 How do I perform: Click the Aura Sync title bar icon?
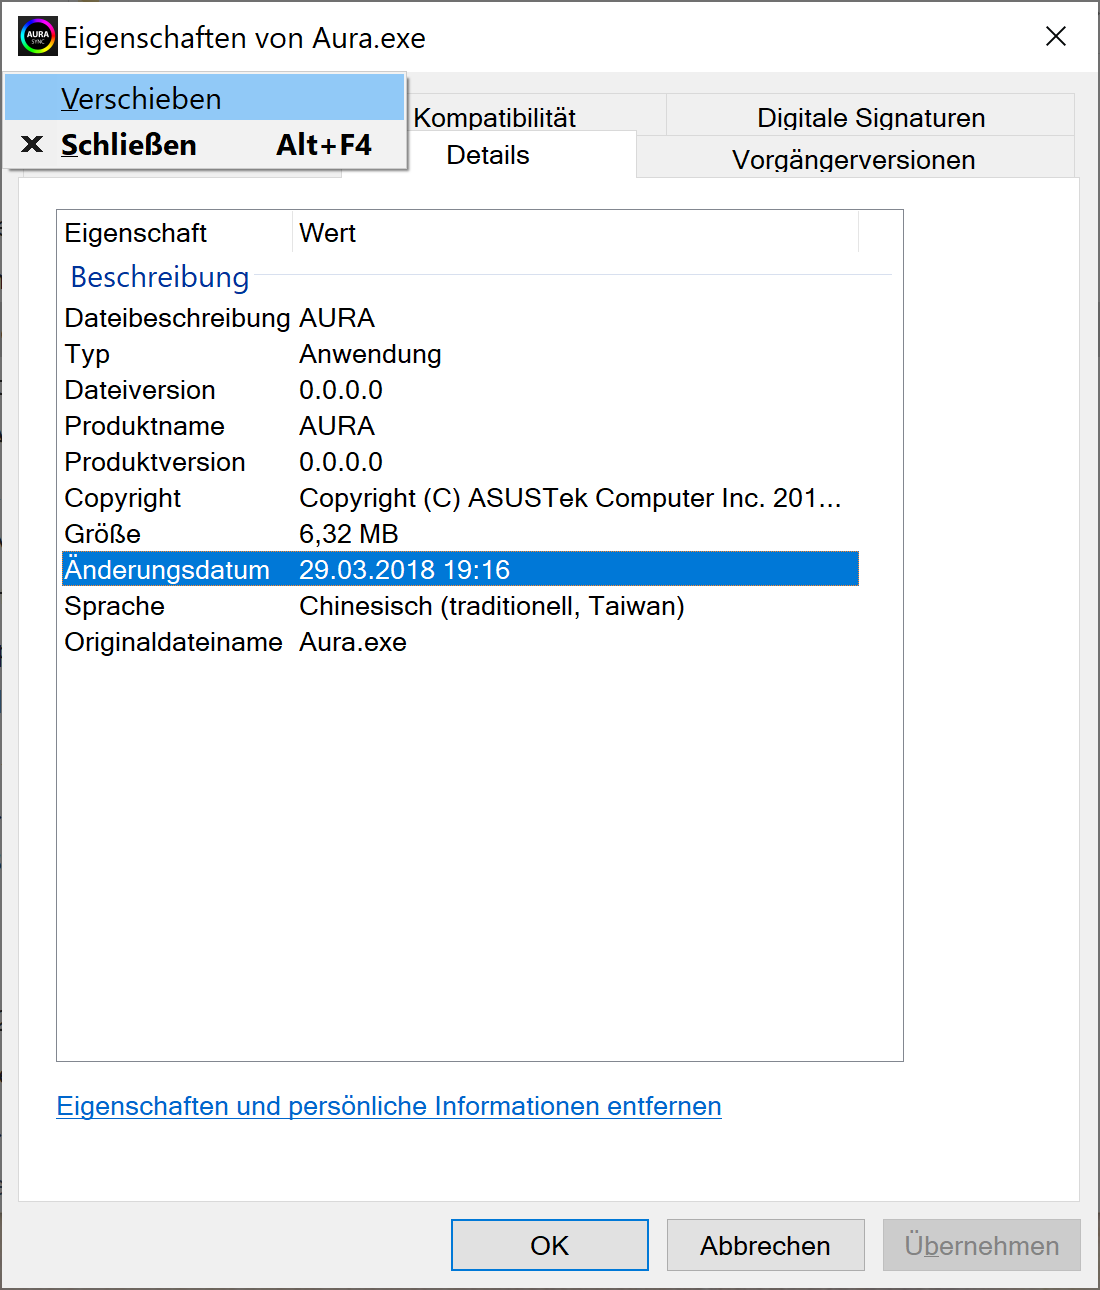38,37
